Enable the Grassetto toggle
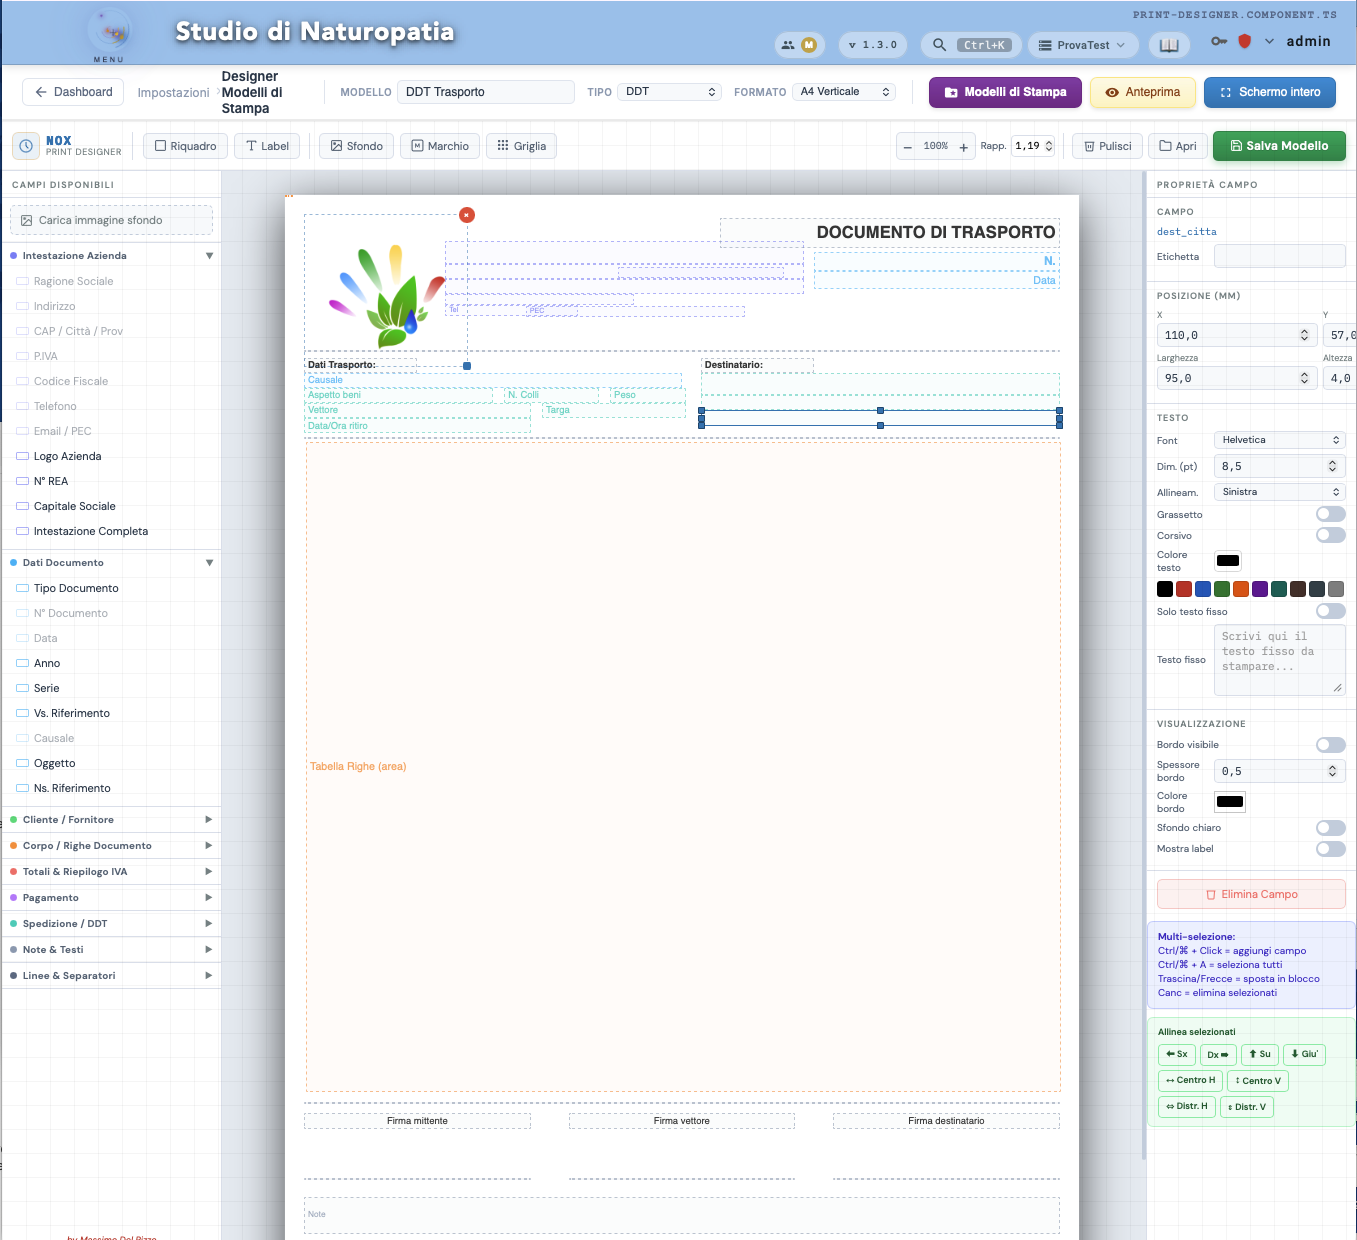Viewport: 1357px width, 1240px height. (x=1330, y=514)
